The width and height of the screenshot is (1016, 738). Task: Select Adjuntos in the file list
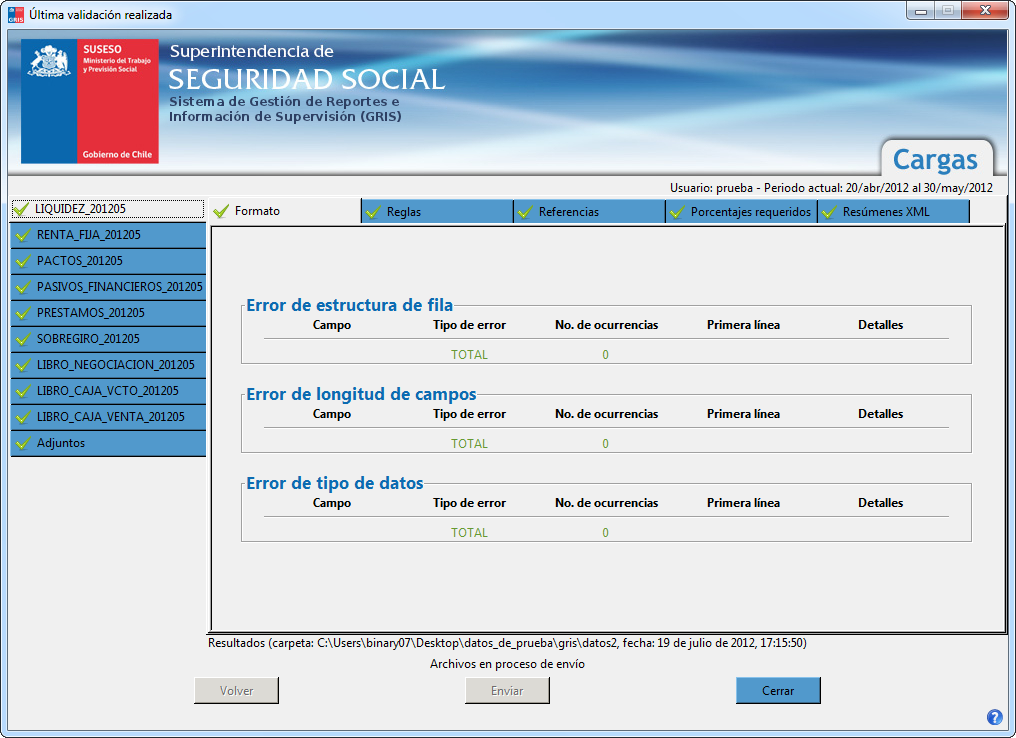[x=108, y=443]
